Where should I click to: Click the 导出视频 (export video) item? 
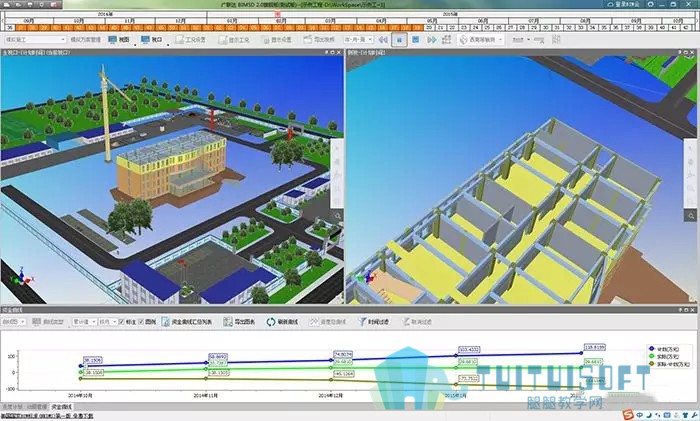coord(319,40)
